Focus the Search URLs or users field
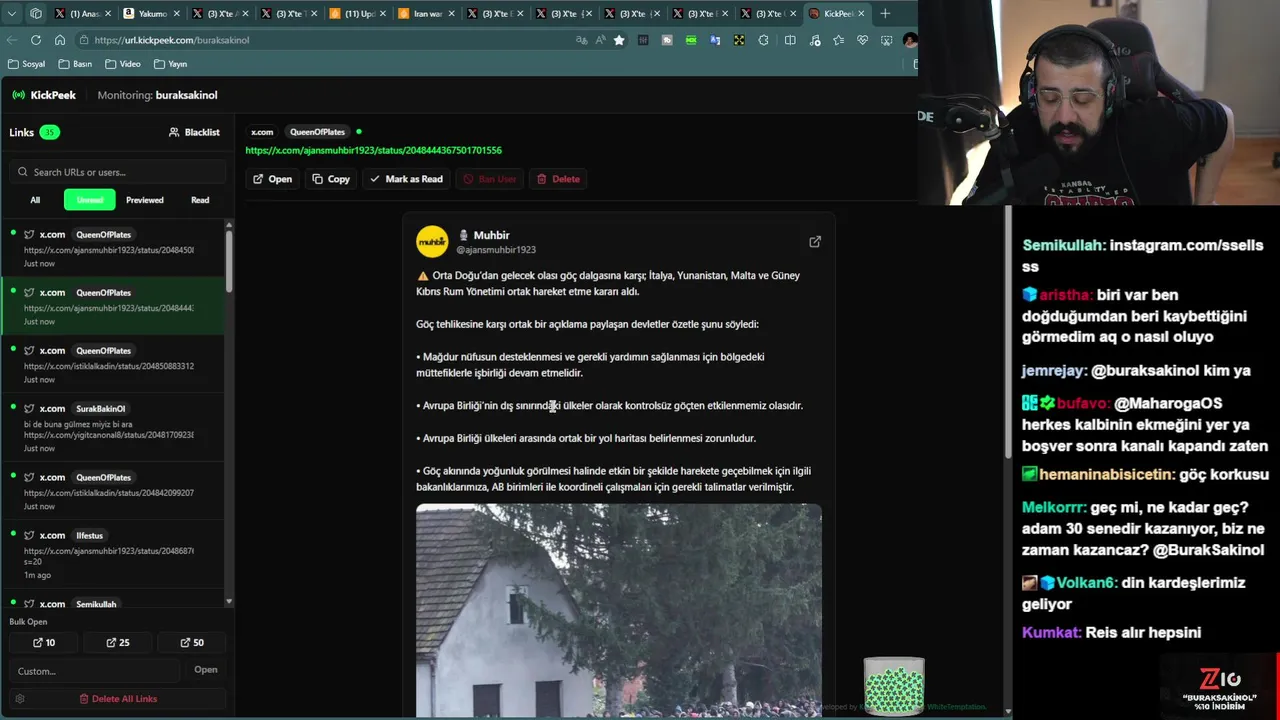This screenshot has height=720, width=1280. (118, 172)
